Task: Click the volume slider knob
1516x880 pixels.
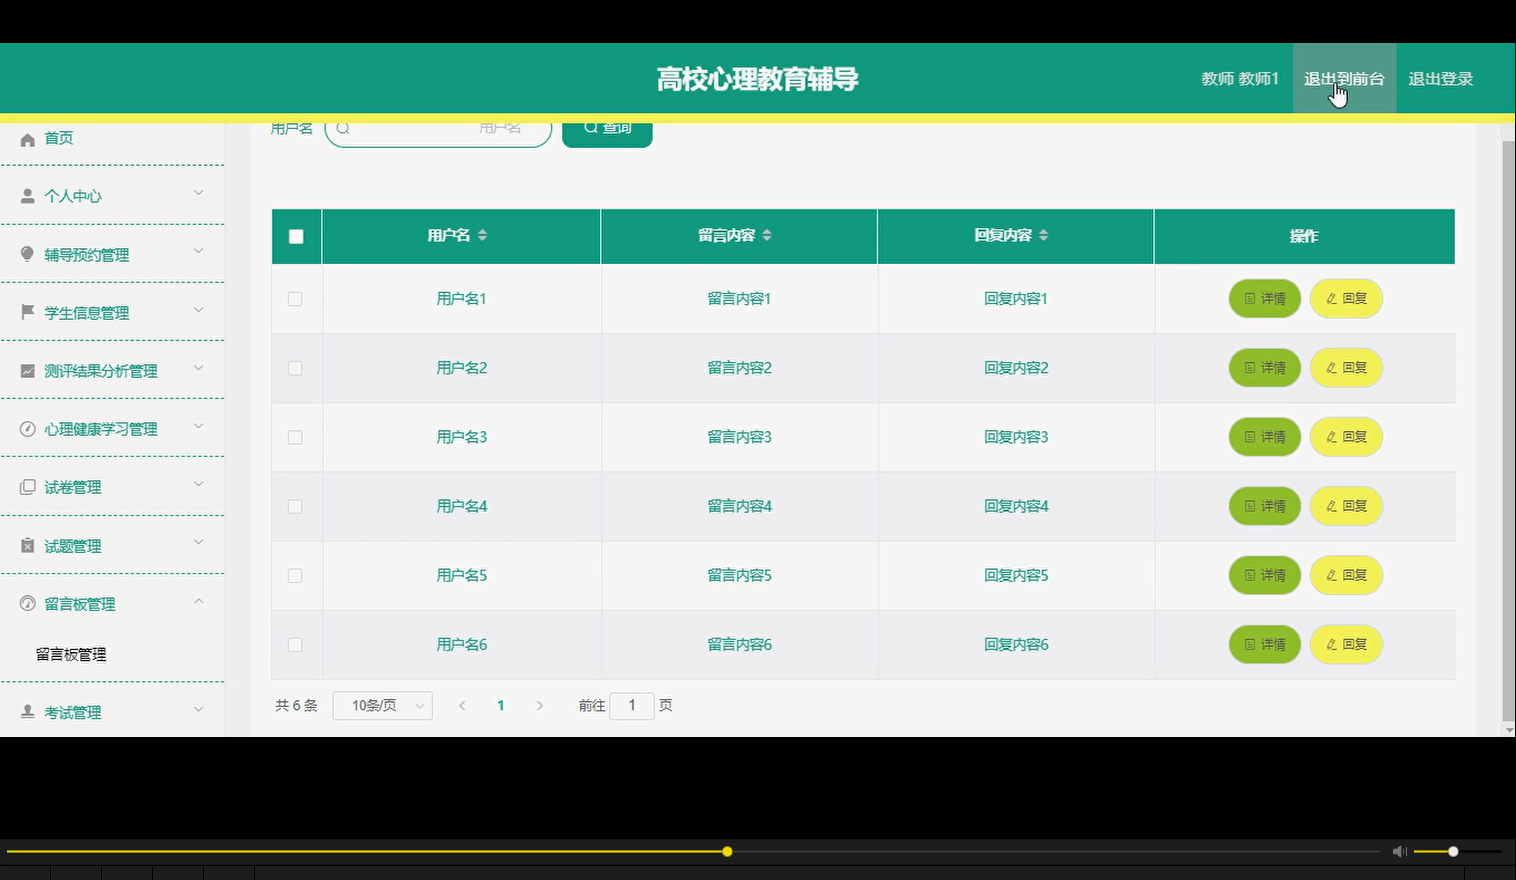Action: [x=1453, y=851]
